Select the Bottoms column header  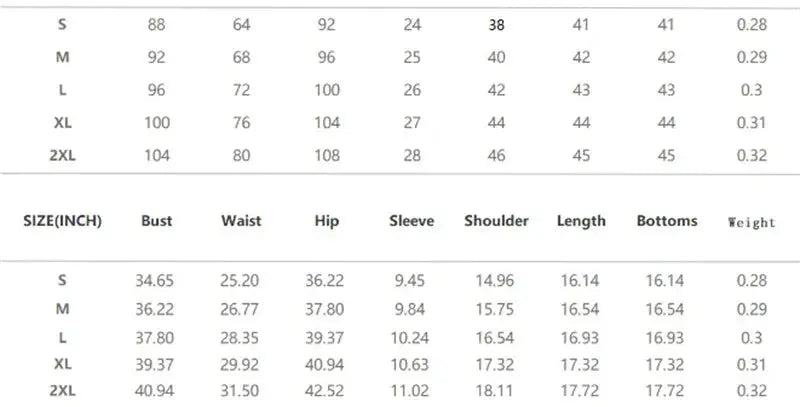tap(667, 221)
